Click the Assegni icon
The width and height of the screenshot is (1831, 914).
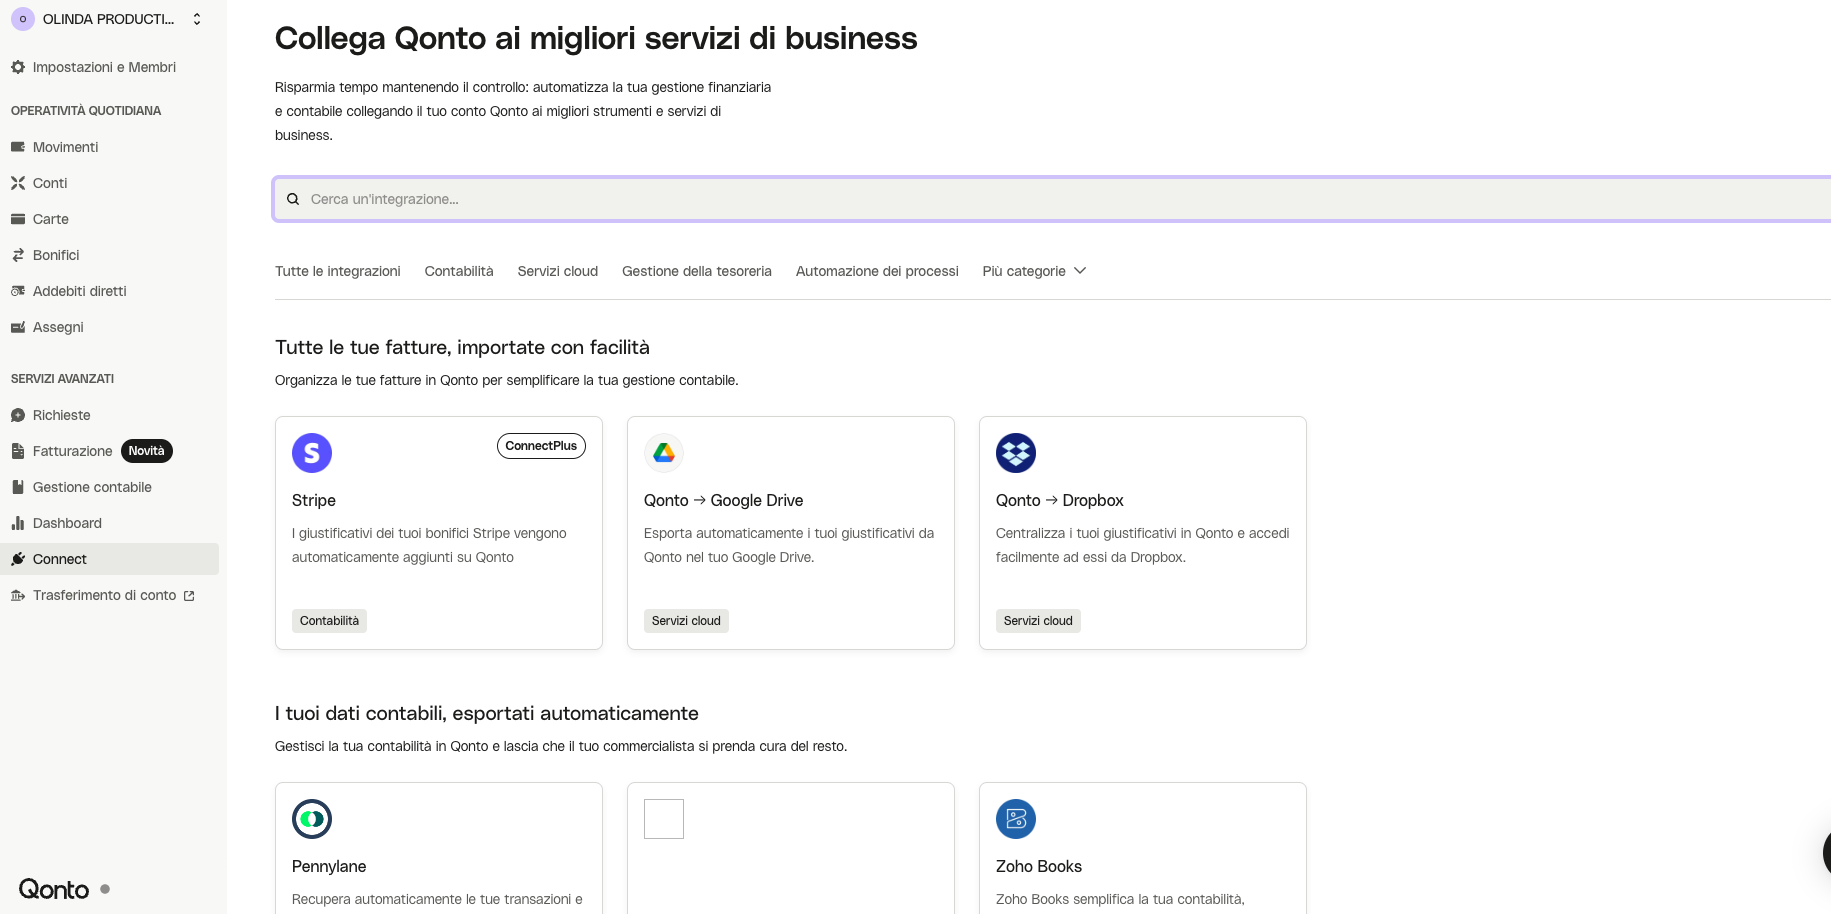(x=18, y=327)
